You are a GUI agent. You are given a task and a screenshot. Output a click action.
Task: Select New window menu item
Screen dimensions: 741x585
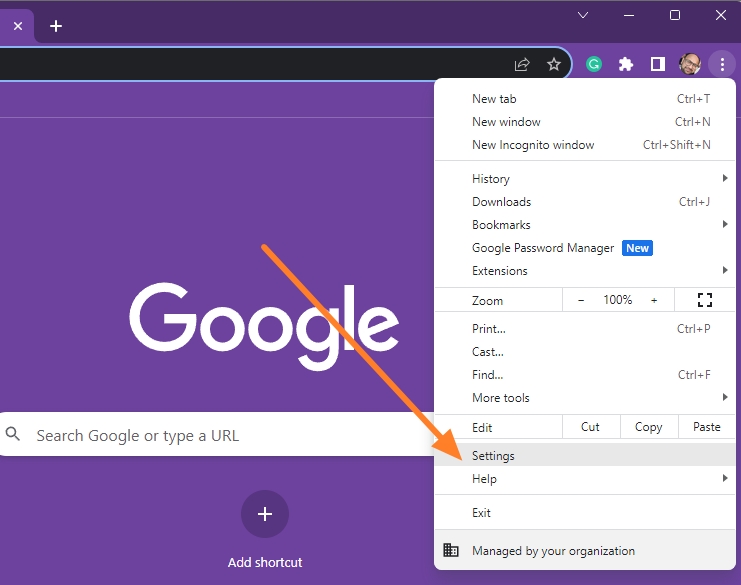click(x=585, y=122)
